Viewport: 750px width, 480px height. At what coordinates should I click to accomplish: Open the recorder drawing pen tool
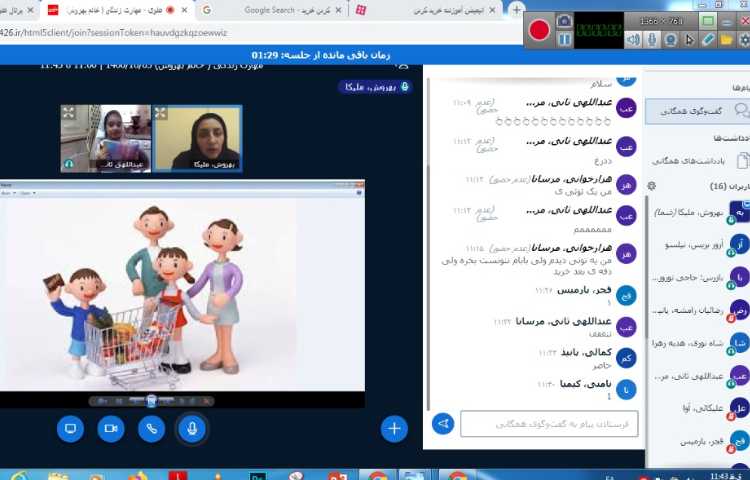(x=707, y=40)
